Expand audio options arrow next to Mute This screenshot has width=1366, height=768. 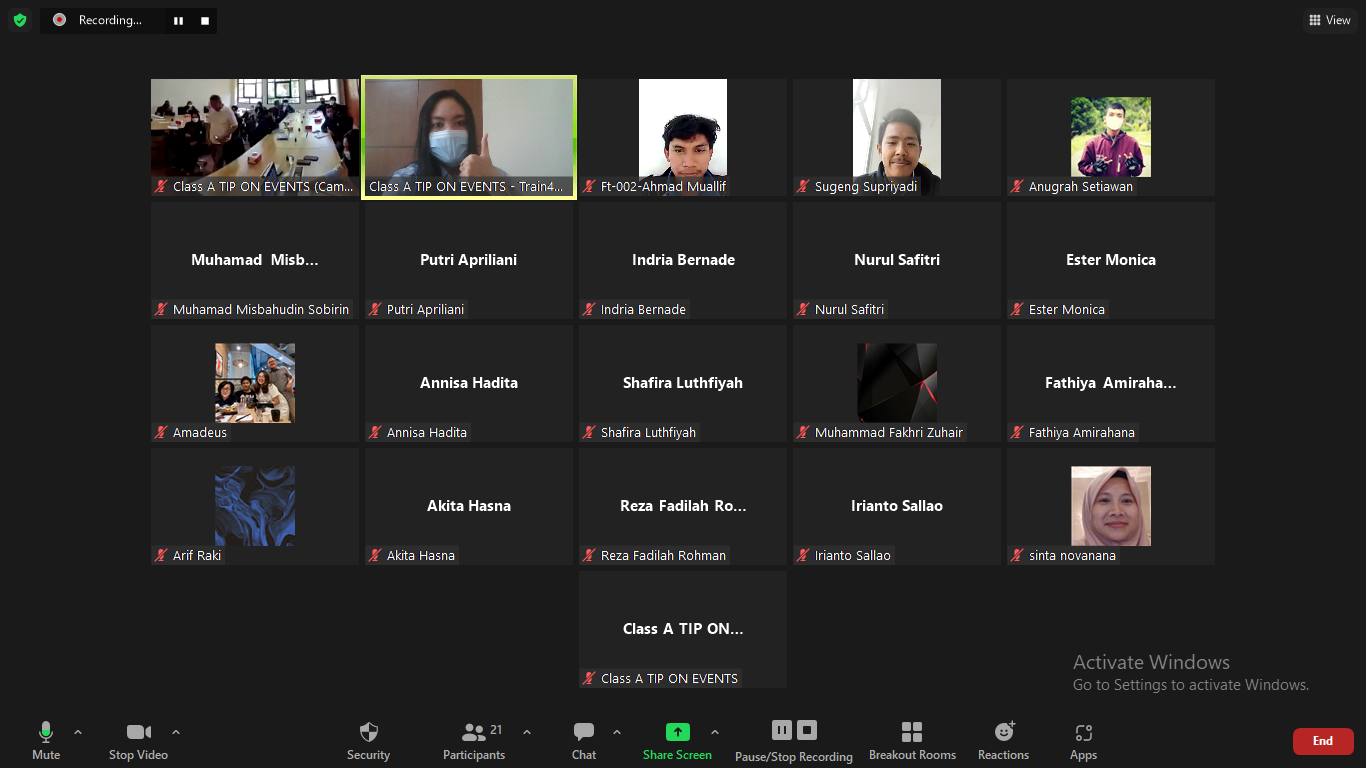coord(78,732)
